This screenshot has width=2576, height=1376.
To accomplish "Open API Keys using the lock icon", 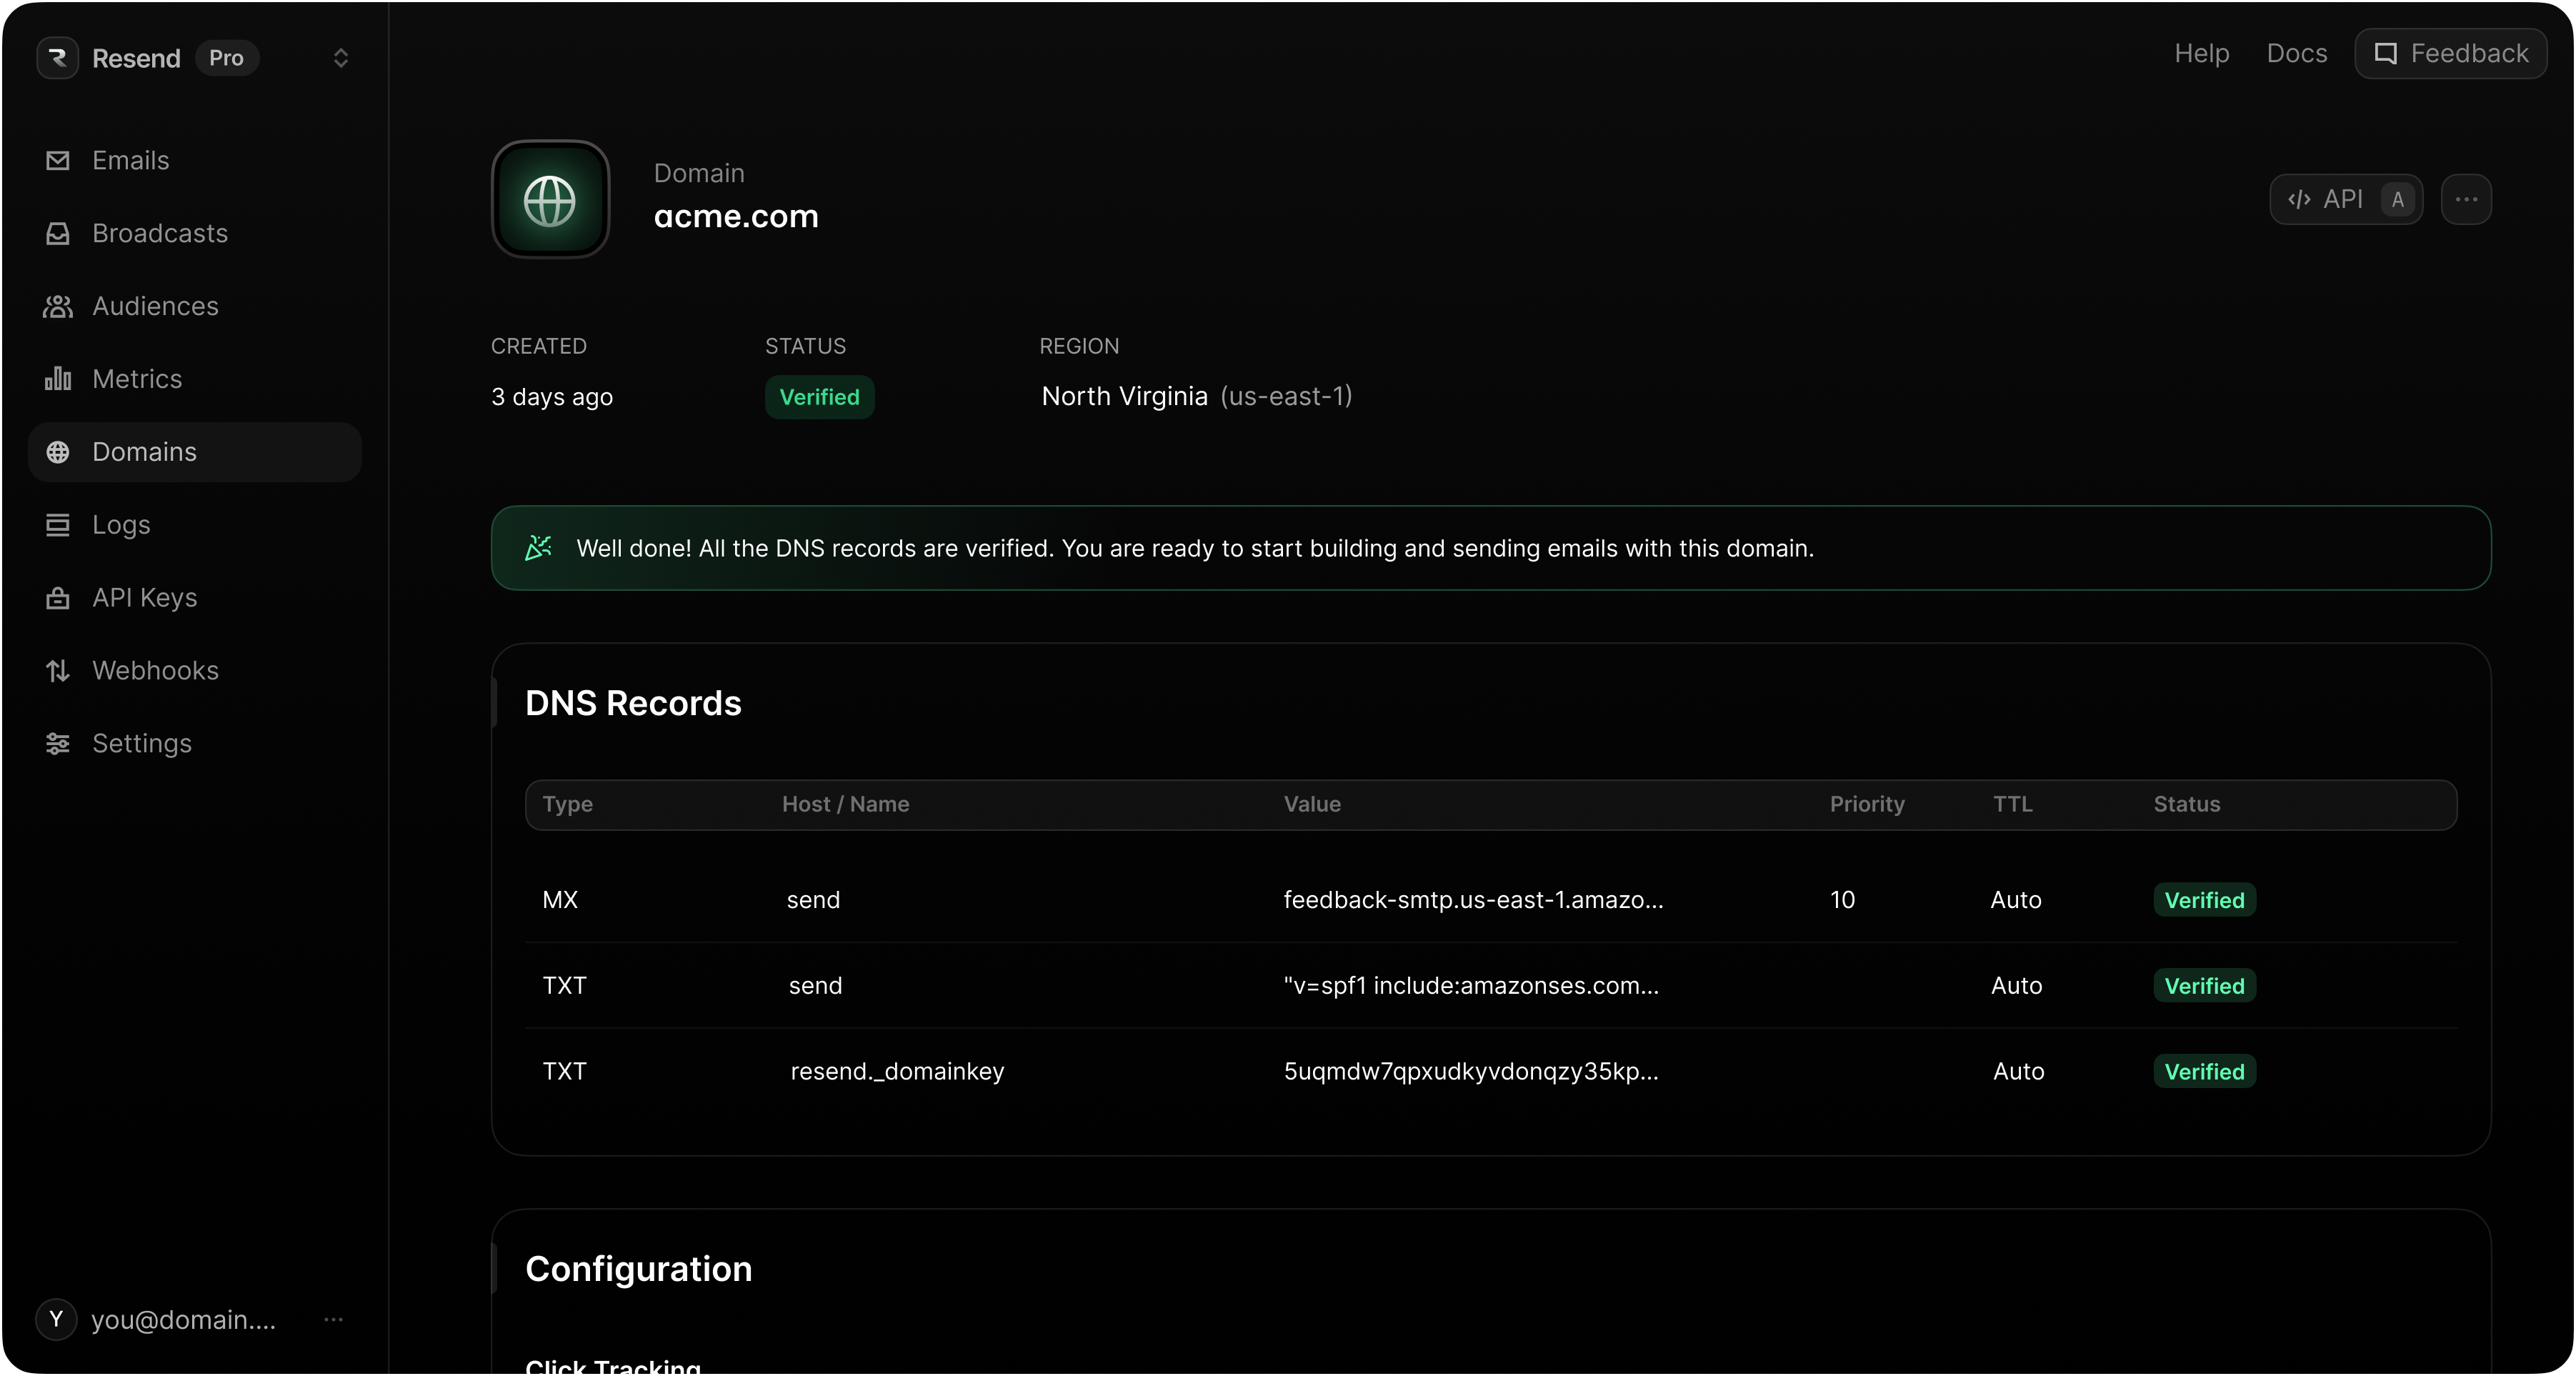I will pyautogui.click(x=58, y=597).
